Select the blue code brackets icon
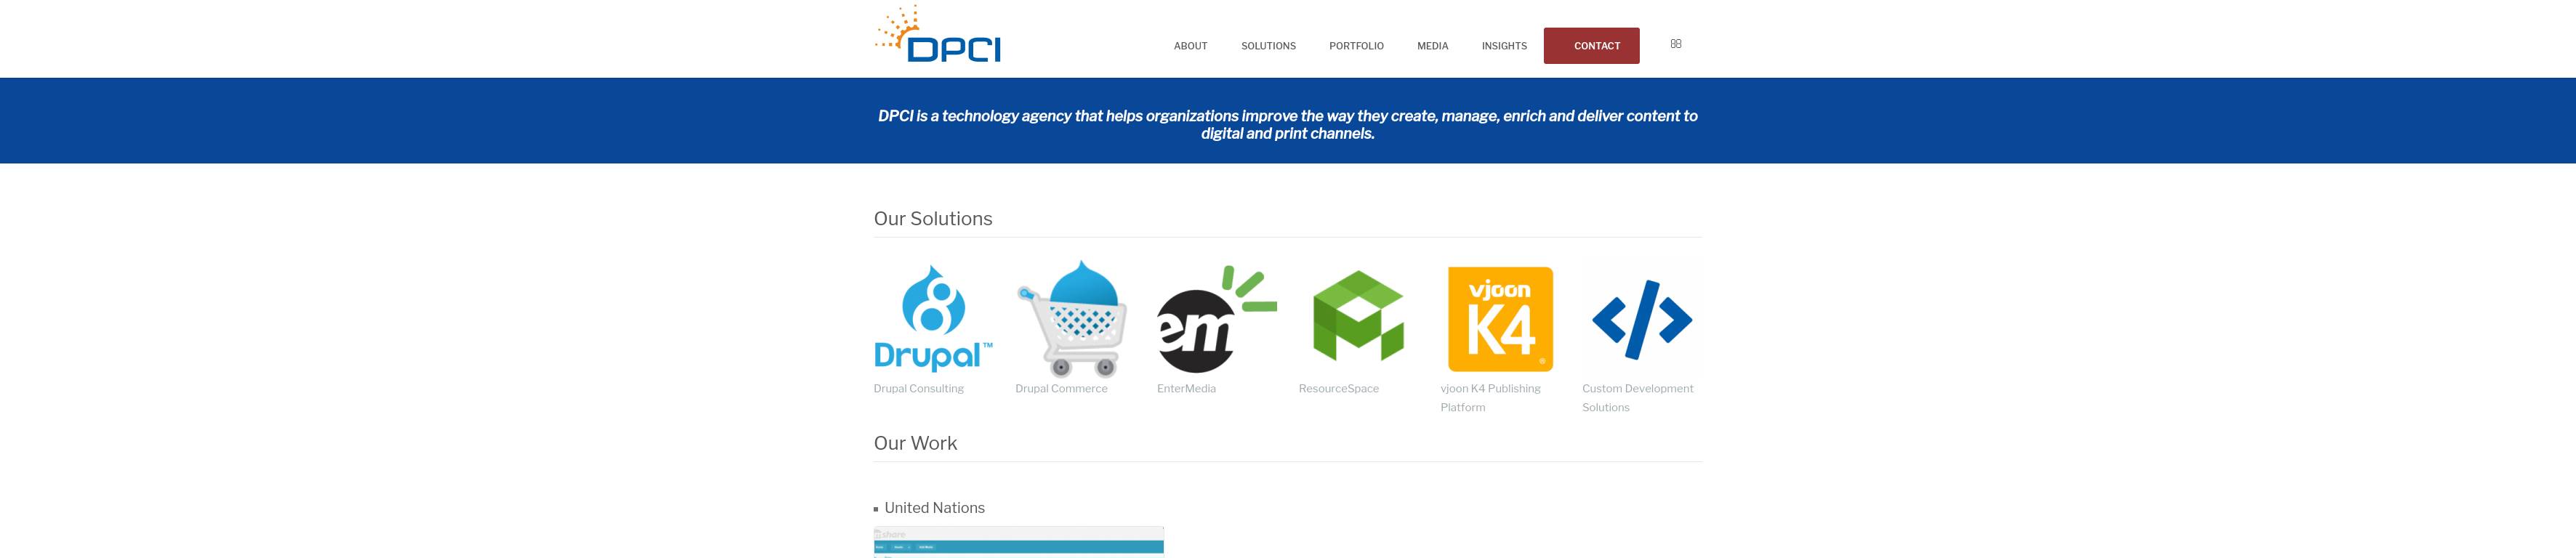Viewport: 2576px width, 558px height. (x=1641, y=320)
